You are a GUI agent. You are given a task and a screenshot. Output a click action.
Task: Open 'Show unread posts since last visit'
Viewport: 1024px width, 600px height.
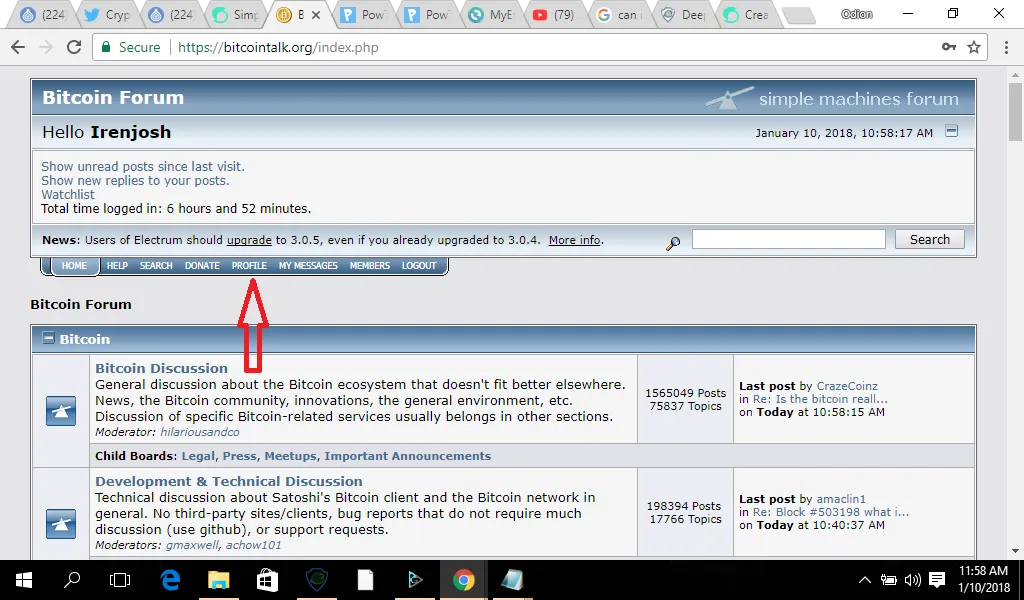(x=143, y=166)
